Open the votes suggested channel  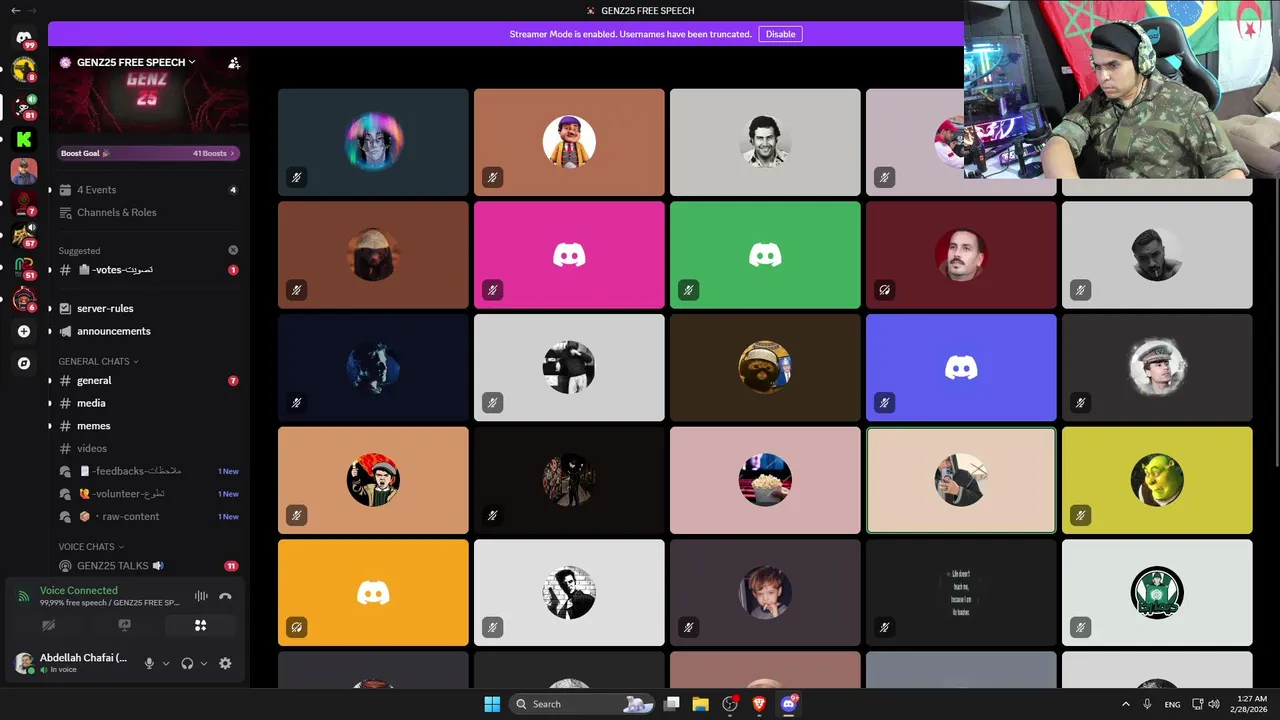click(148, 270)
